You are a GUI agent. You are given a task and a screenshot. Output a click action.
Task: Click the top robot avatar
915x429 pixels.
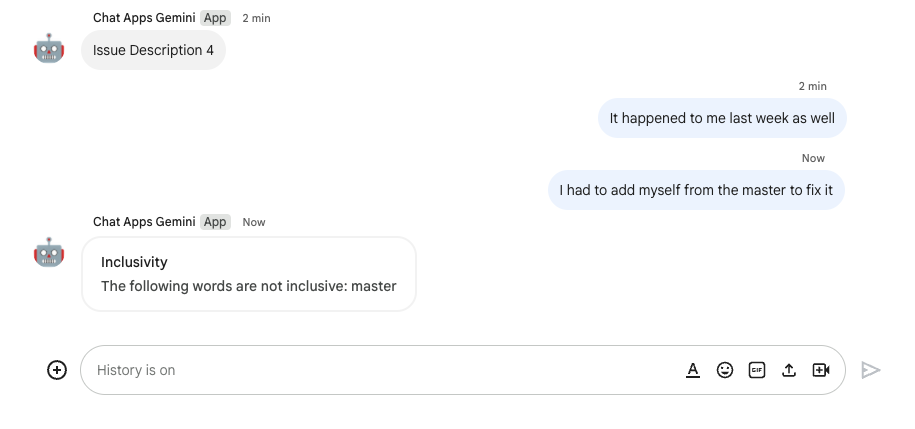tap(49, 48)
